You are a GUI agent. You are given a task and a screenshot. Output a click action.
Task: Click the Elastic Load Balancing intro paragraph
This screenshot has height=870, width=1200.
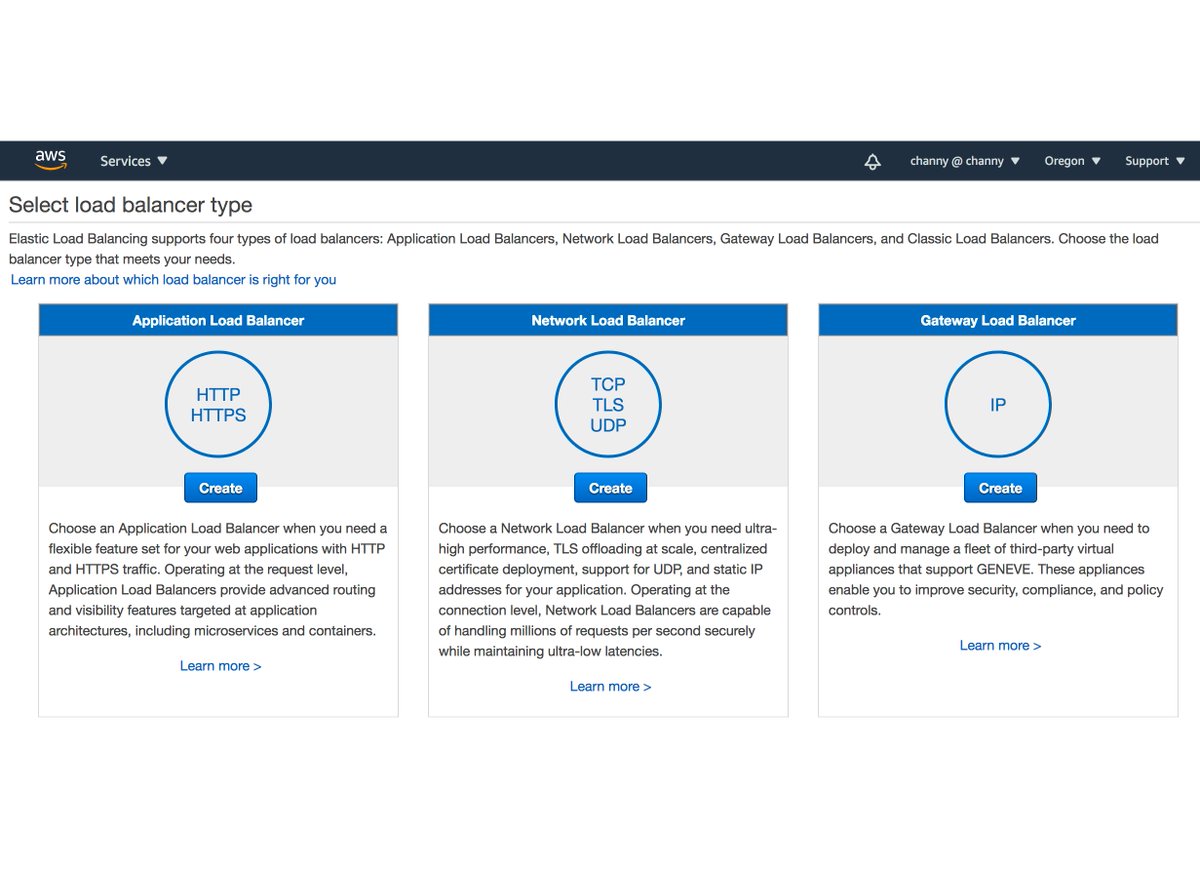pyautogui.click(x=584, y=249)
